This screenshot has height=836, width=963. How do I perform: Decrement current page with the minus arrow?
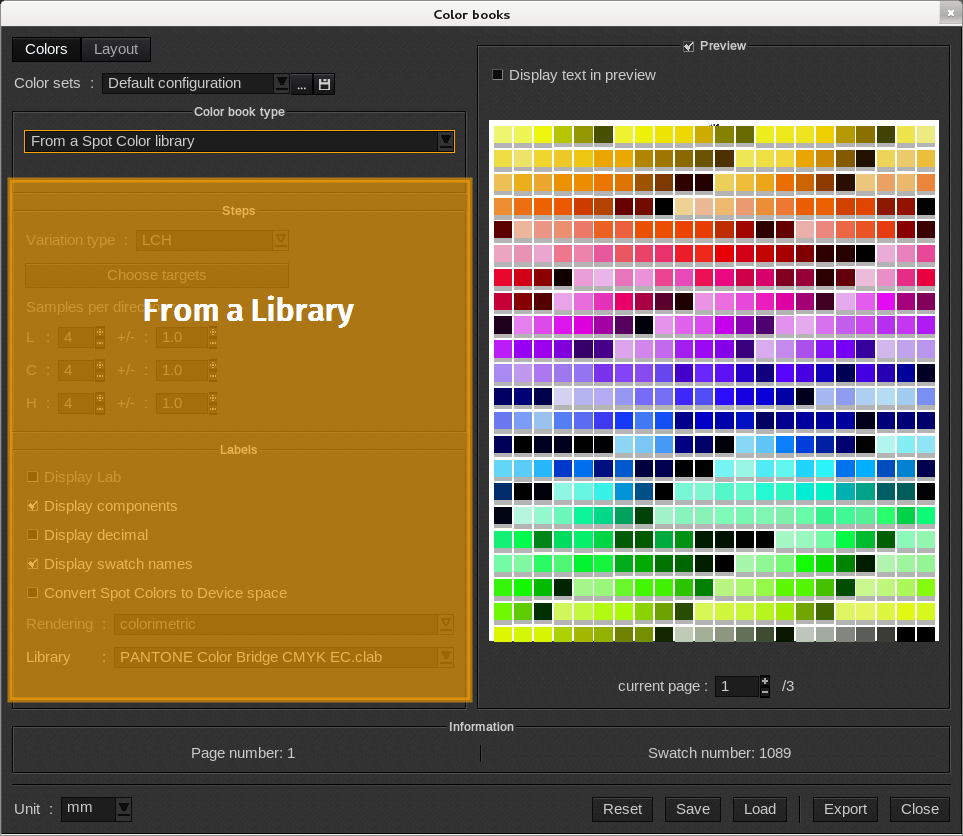764,691
